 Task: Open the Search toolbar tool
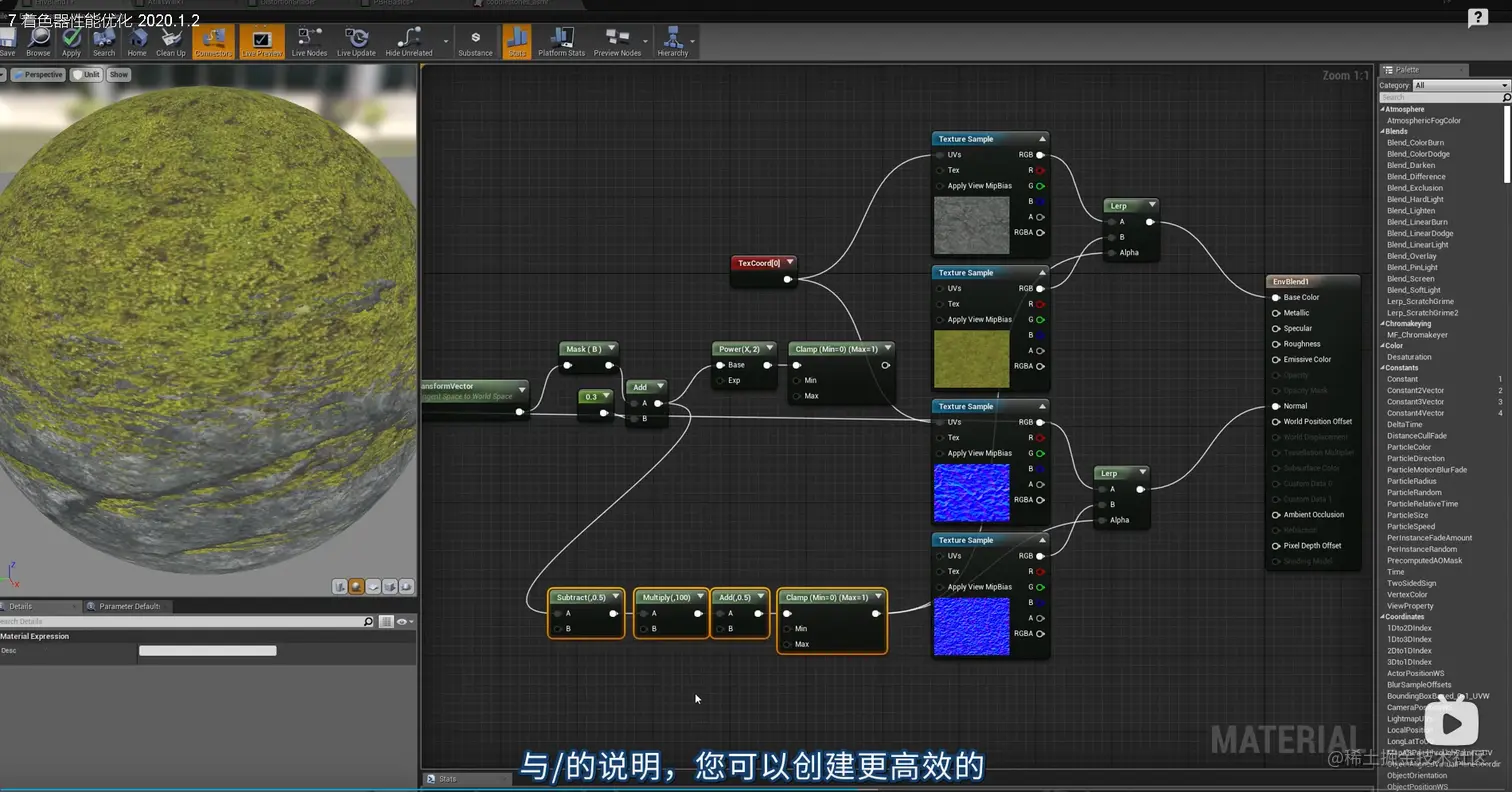click(104, 41)
